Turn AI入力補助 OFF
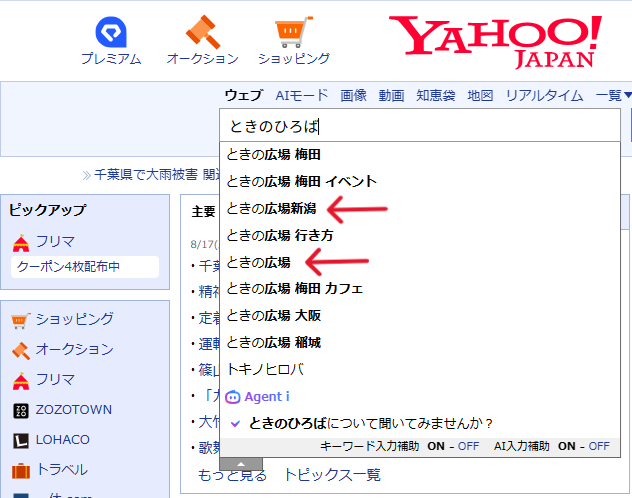The image size is (632, 498). pos(599,446)
